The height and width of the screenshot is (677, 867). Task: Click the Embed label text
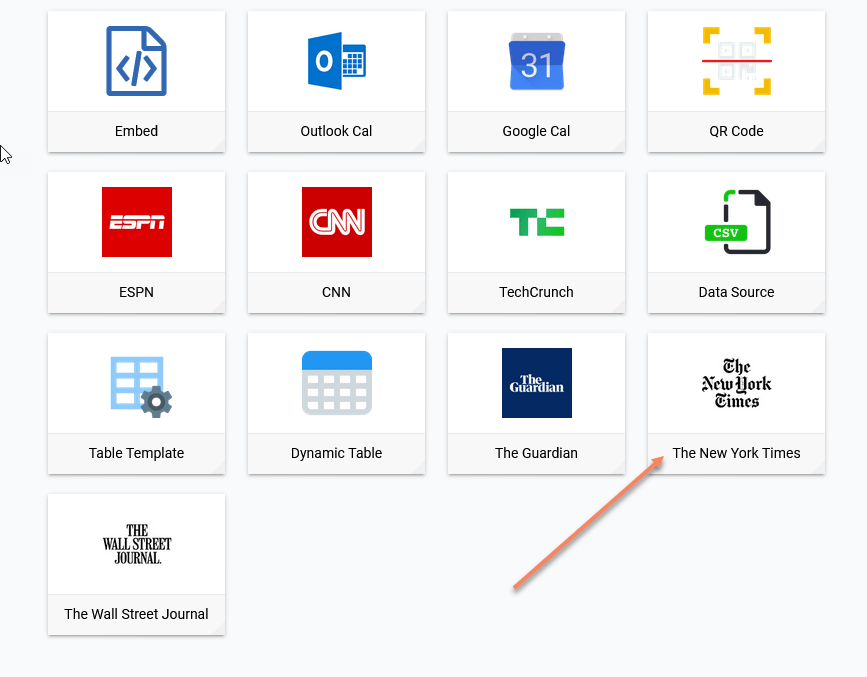136,131
